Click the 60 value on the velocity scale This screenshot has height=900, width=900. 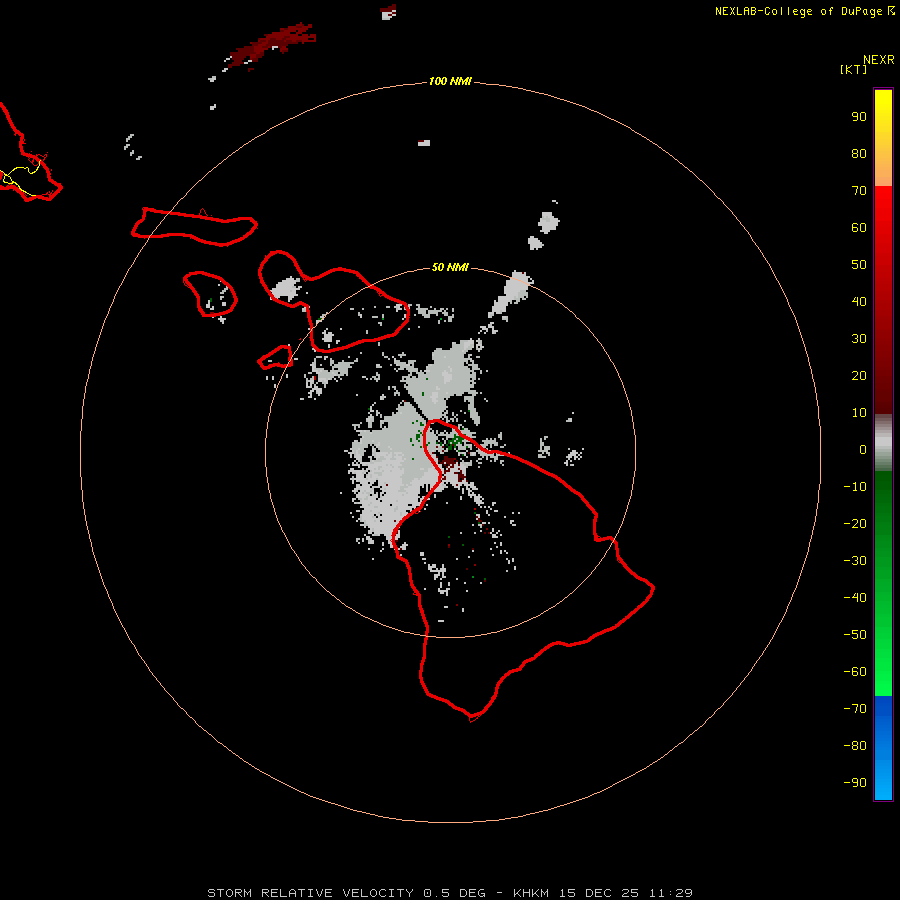[x=859, y=227]
